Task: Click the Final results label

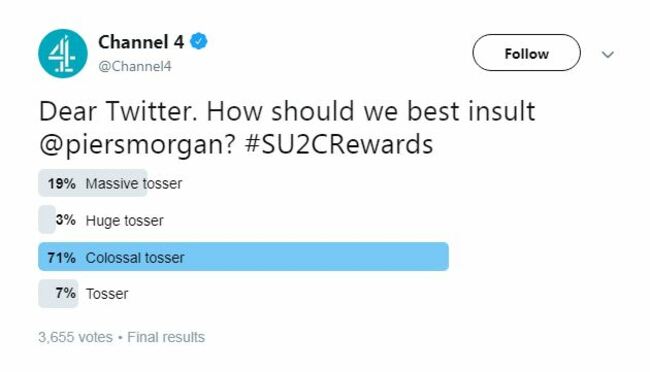Action: tap(166, 337)
